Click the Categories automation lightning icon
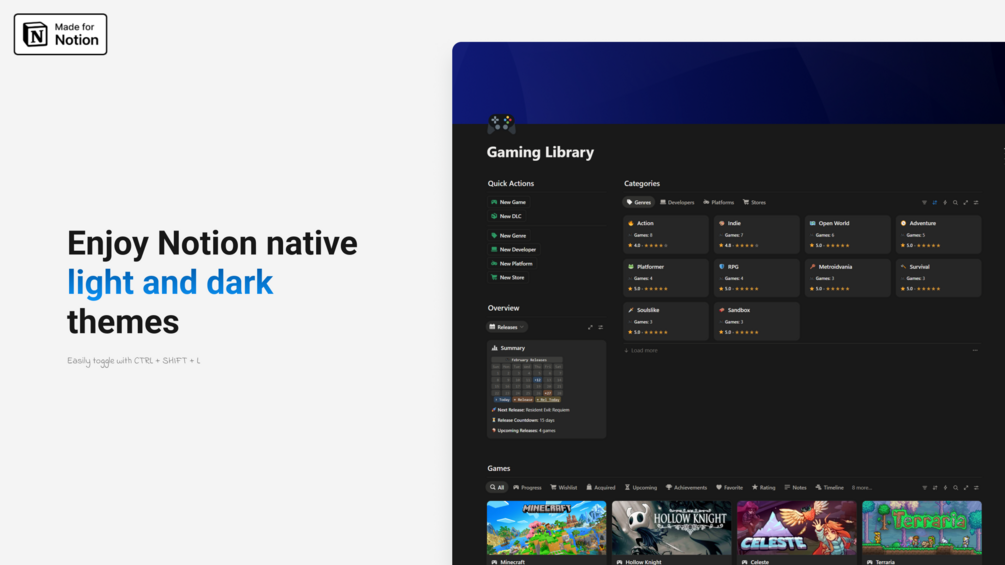The height and width of the screenshot is (565, 1005). click(x=945, y=202)
